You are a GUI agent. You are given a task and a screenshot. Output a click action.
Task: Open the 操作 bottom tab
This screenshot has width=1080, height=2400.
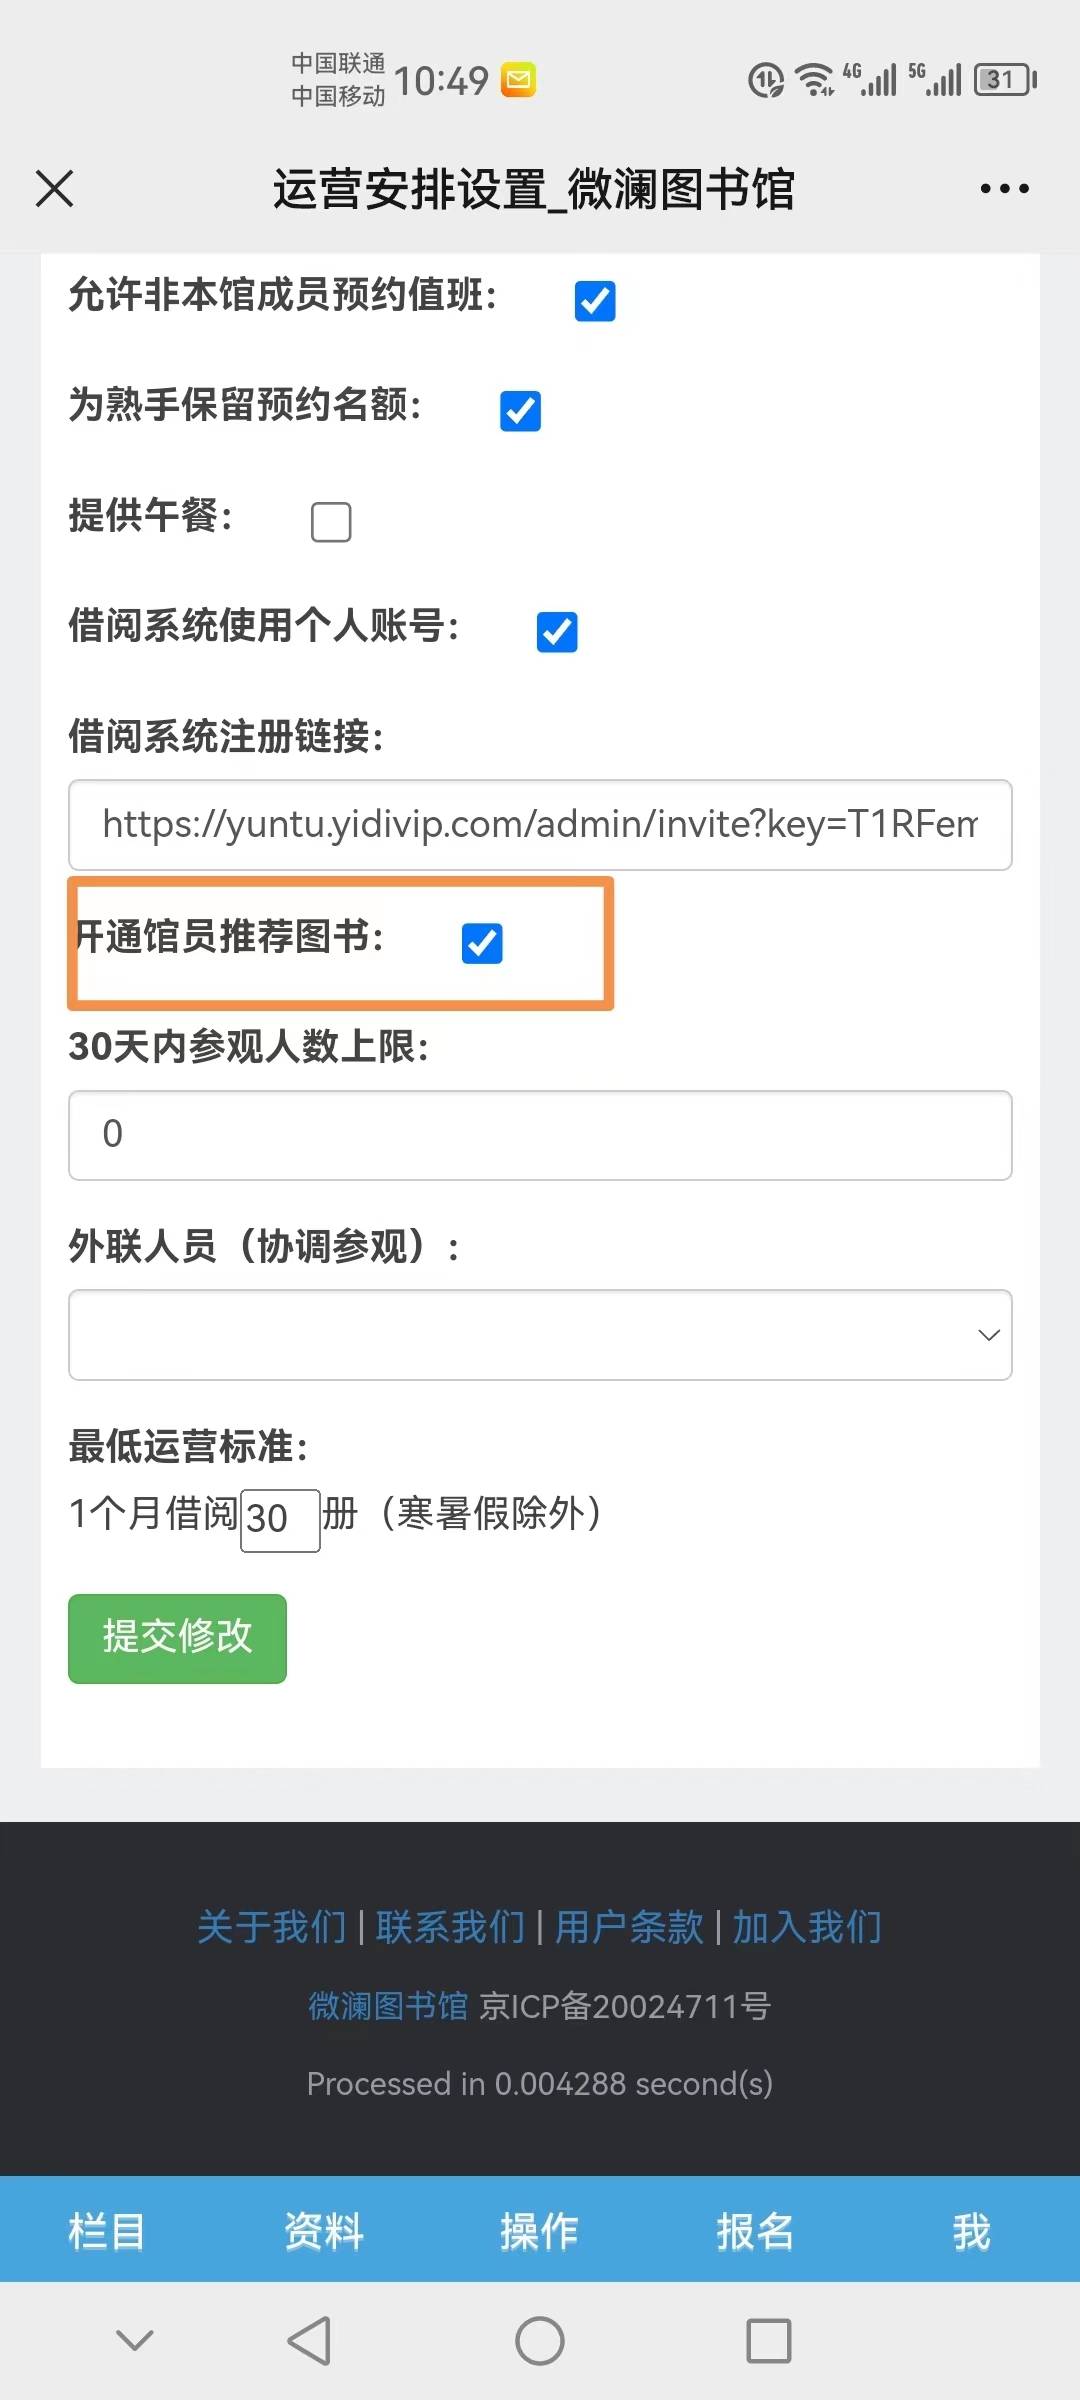point(540,2232)
